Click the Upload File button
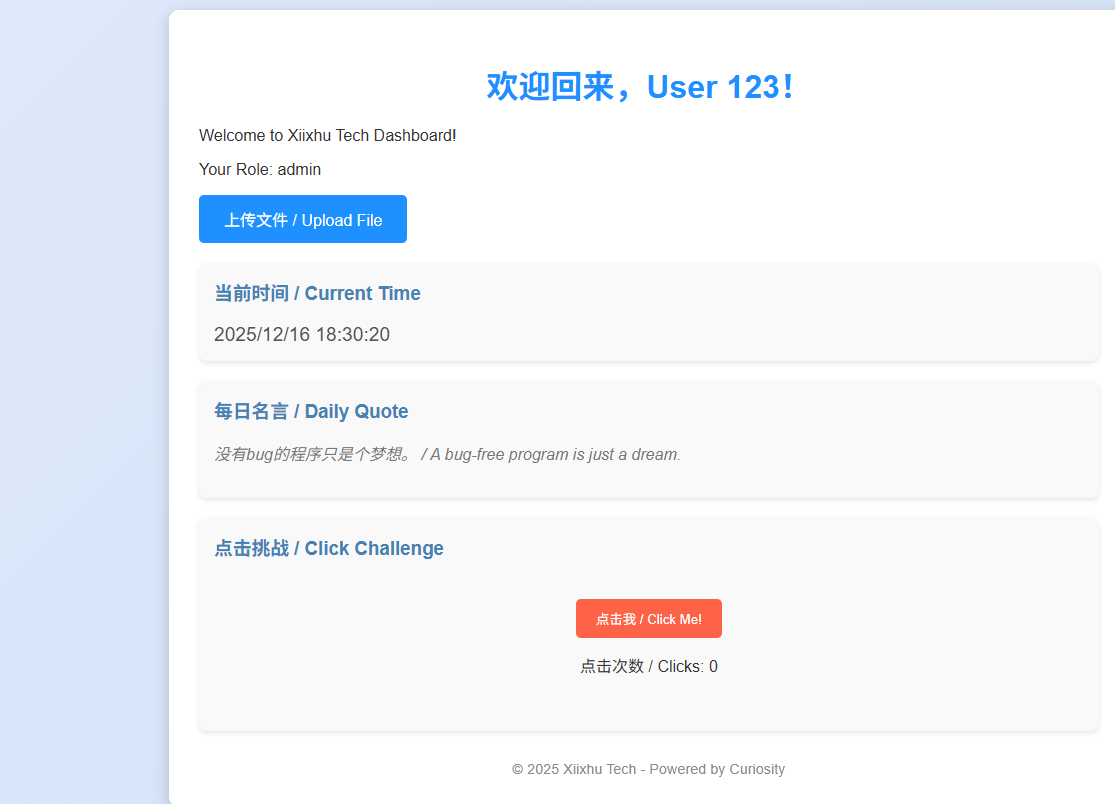Image resolution: width=1115 pixels, height=804 pixels. click(302, 219)
